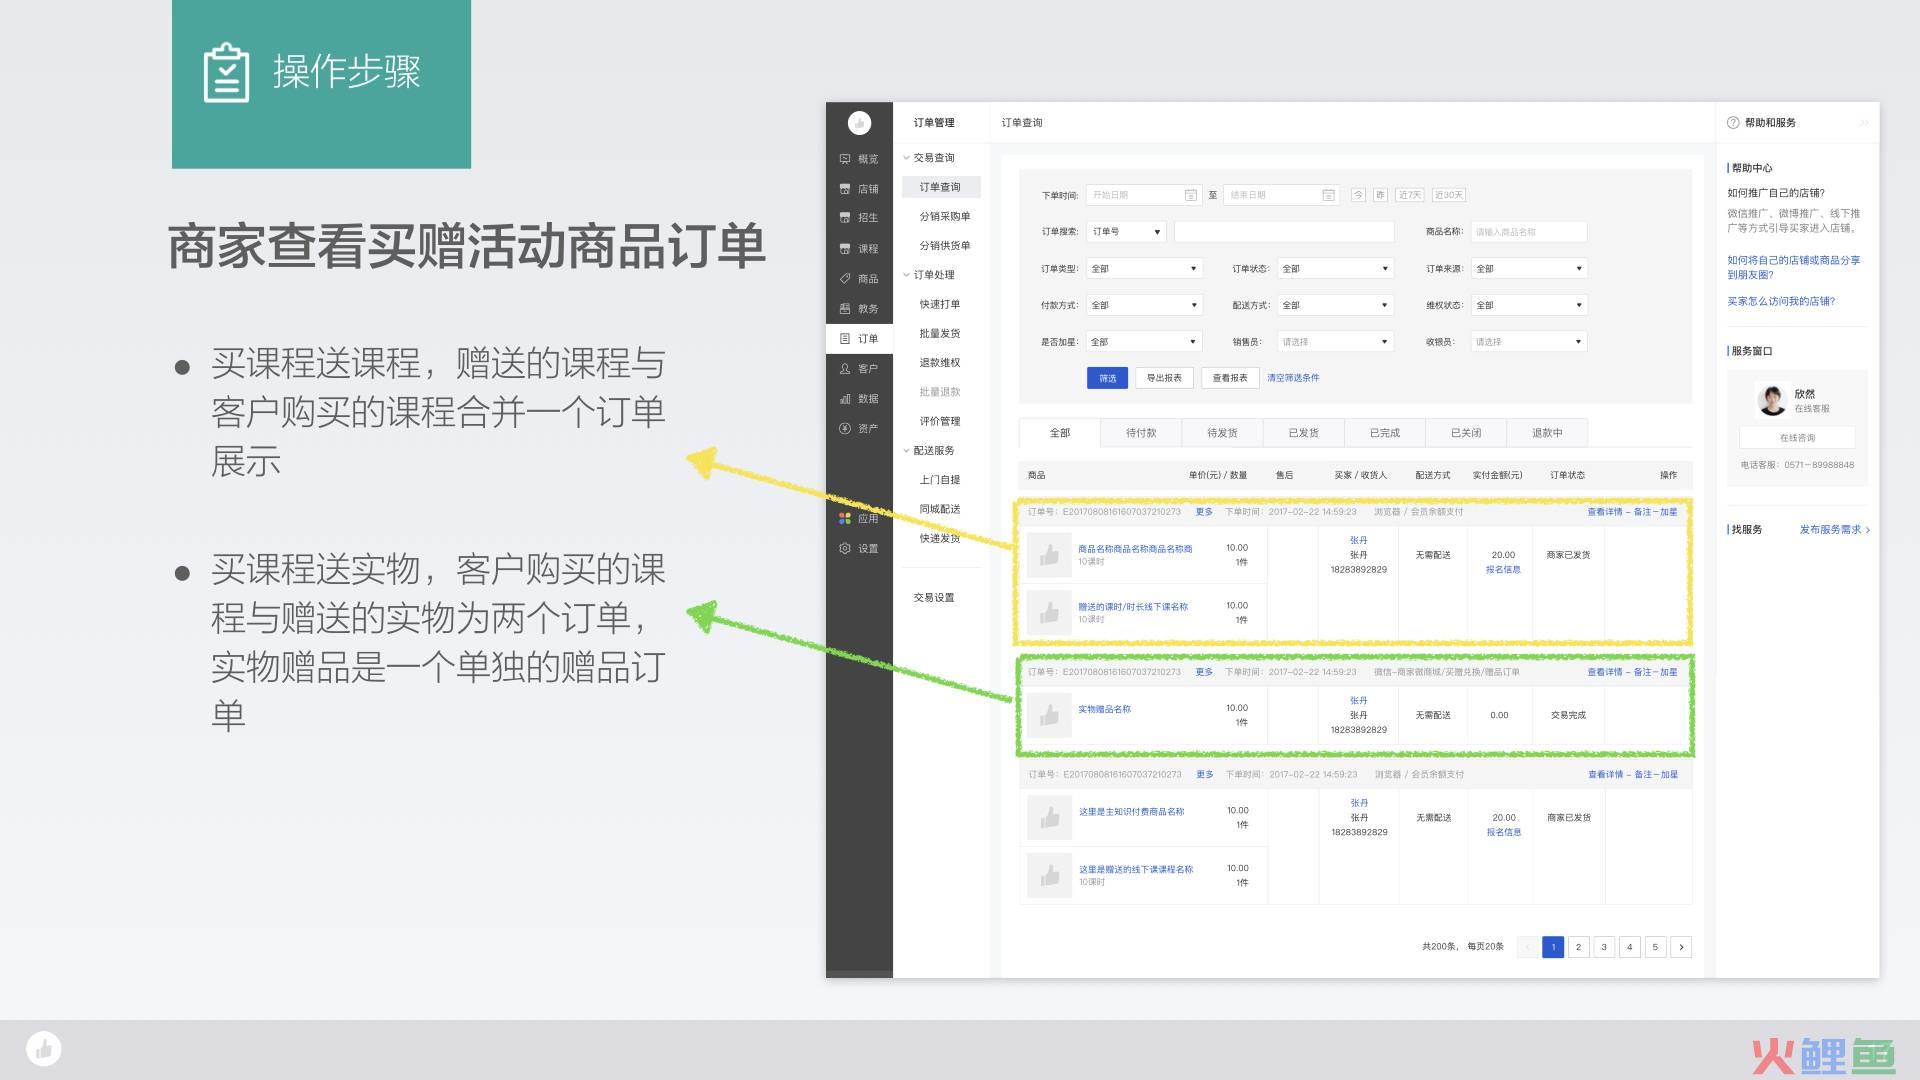Open 设置 in the dark sidebar

coord(859,548)
